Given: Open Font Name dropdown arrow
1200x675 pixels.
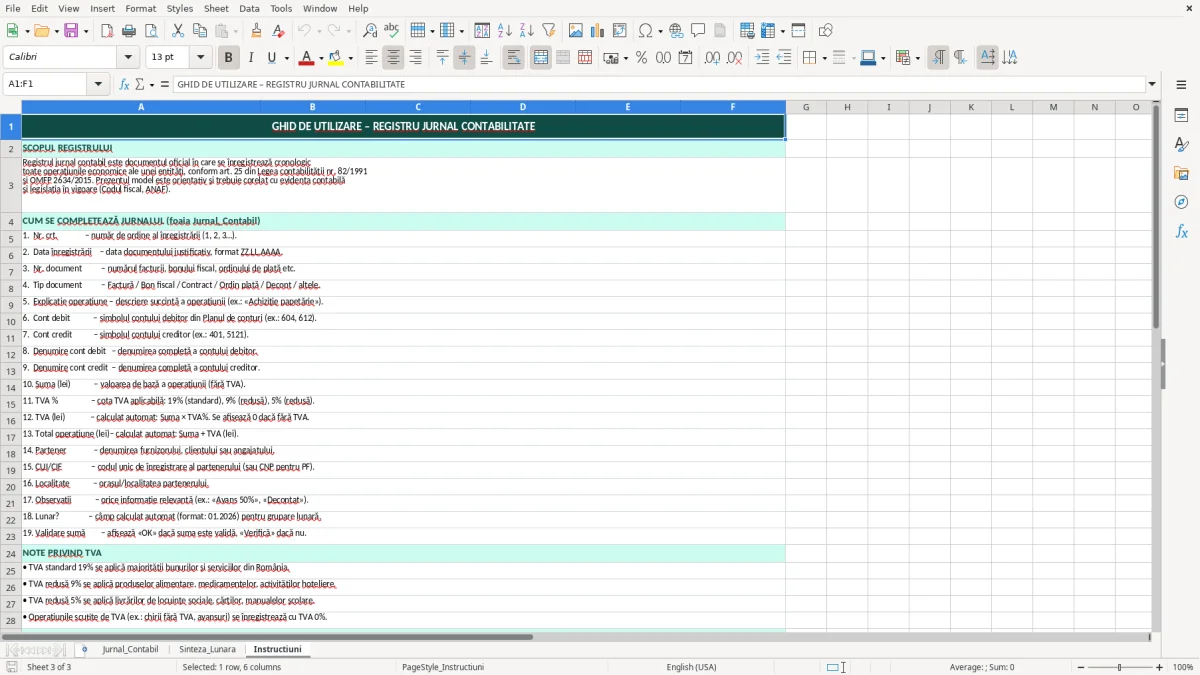Looking at the screenshot, I should tap(127, 58).
